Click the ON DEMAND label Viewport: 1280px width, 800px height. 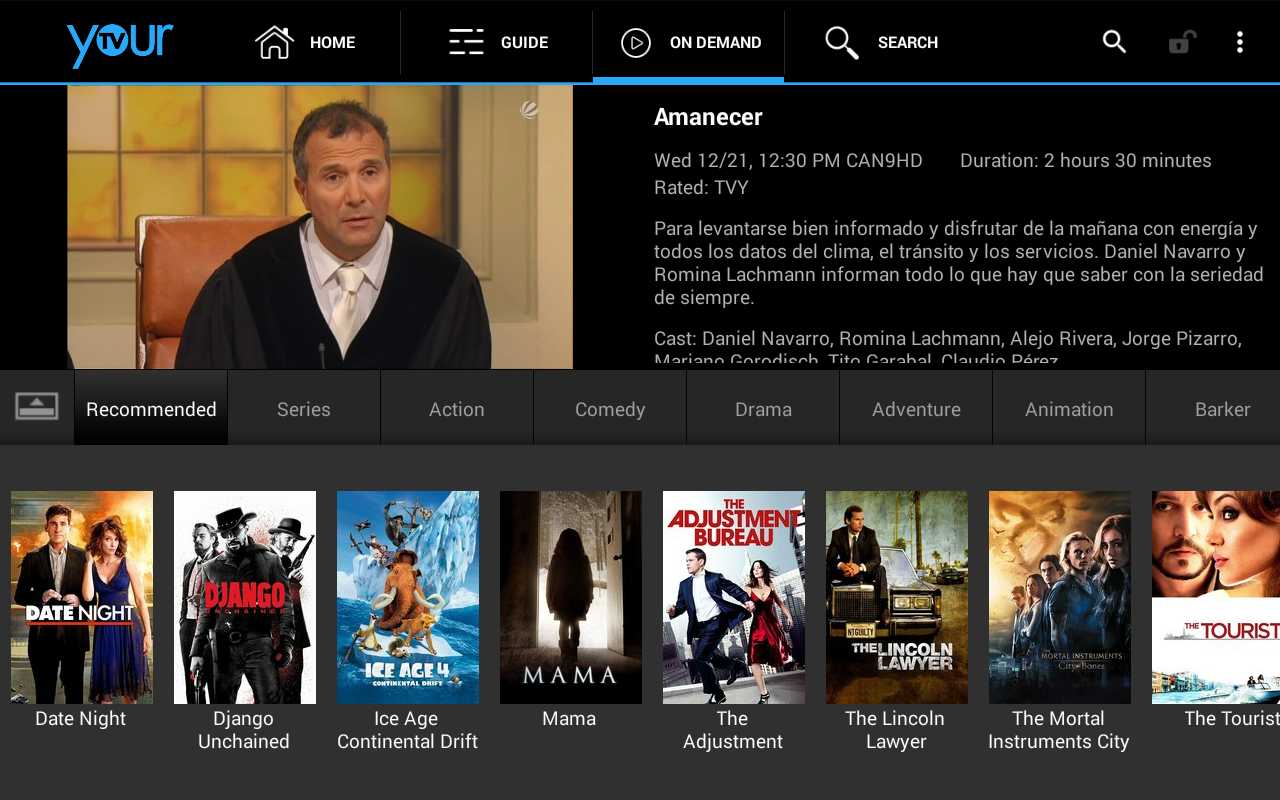coord(716,43)
